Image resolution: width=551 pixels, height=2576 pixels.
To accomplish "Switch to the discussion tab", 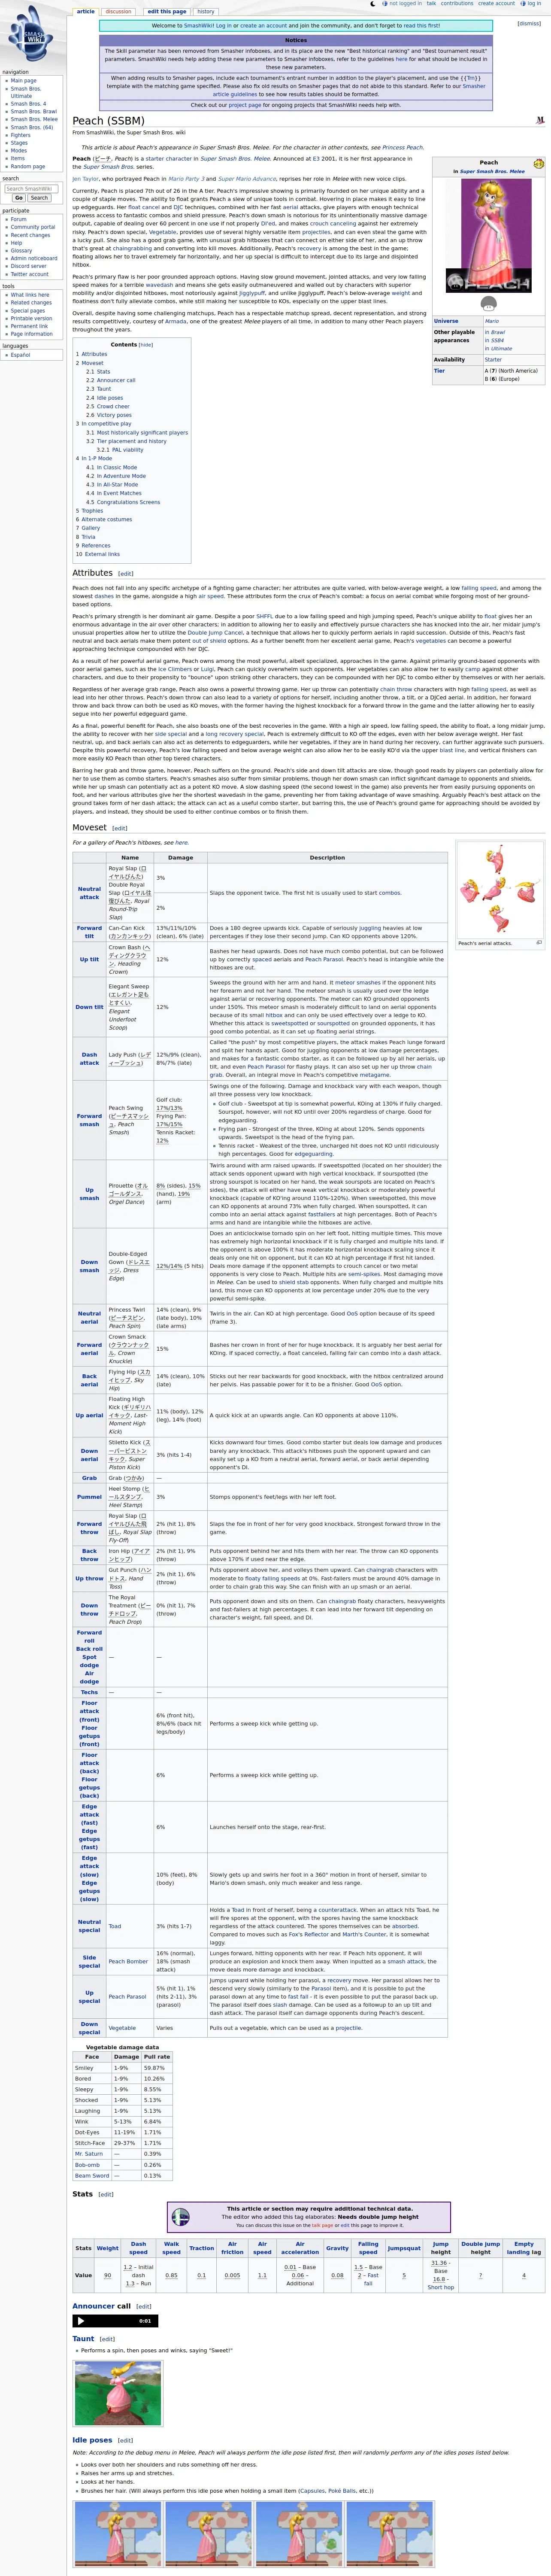I will [118, 12].
